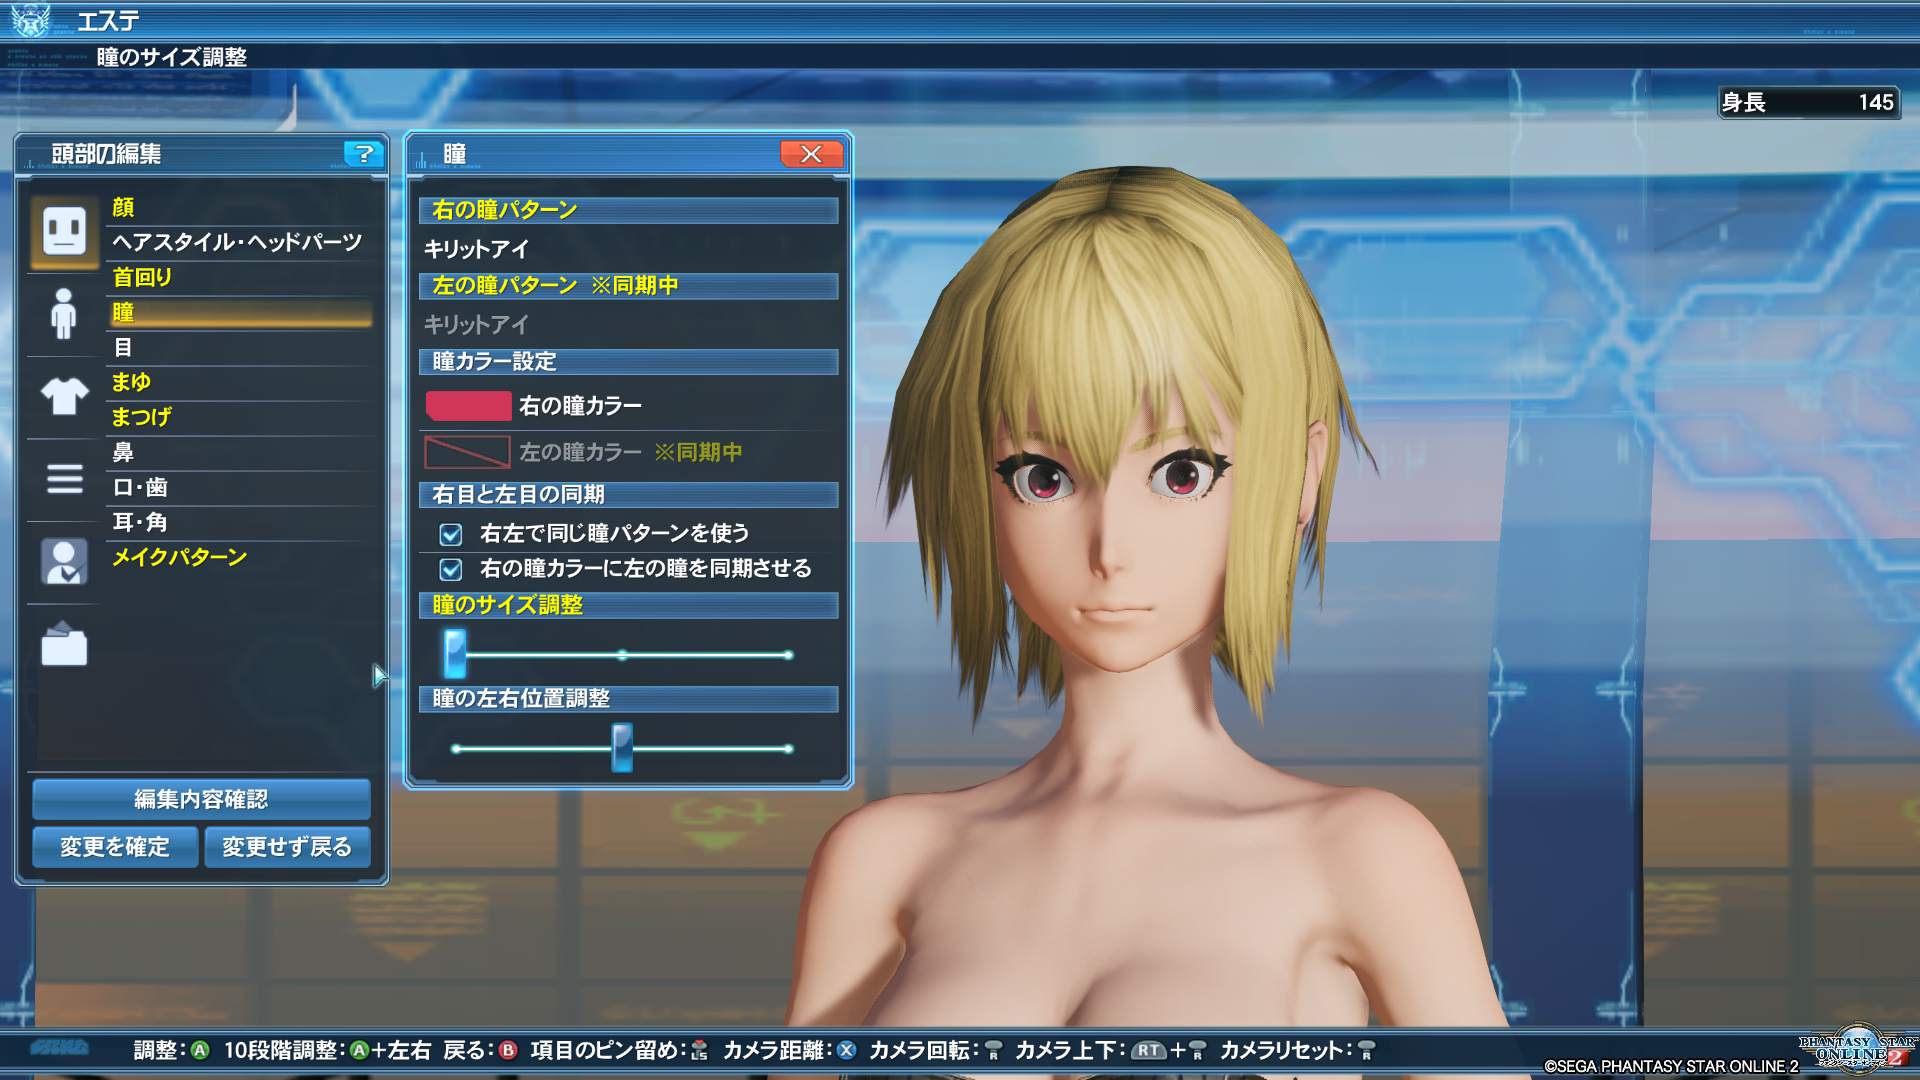Toggle 右左で同じ瞳パターンを使う checkbox

click(x=451, y=534)
